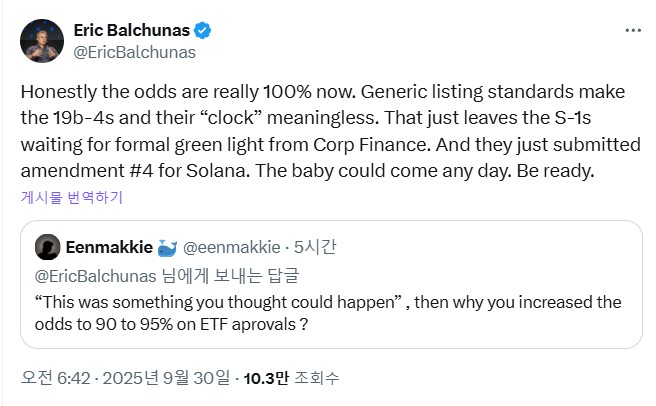Click Eric Balchunas's profile avatar
This screenshot has width=656, height=406.
[39, 40]
